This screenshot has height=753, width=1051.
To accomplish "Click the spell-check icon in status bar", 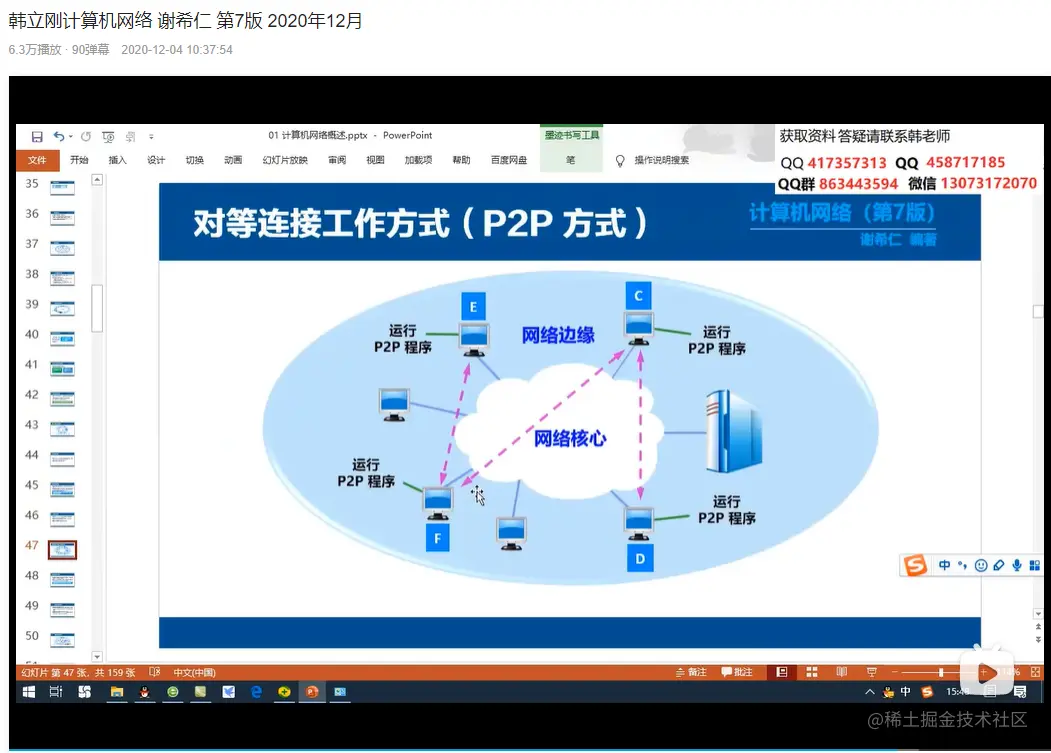I will (155, 672).
